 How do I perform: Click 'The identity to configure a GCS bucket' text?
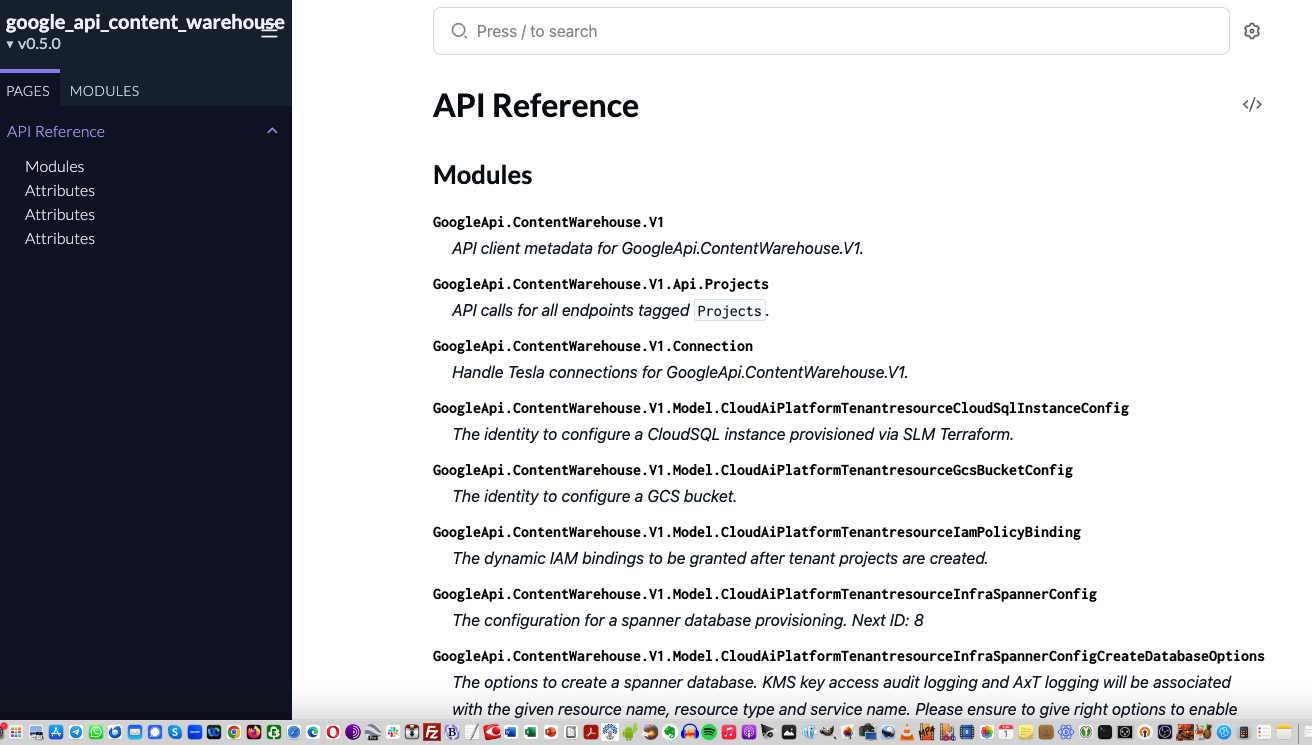[593, 496]
